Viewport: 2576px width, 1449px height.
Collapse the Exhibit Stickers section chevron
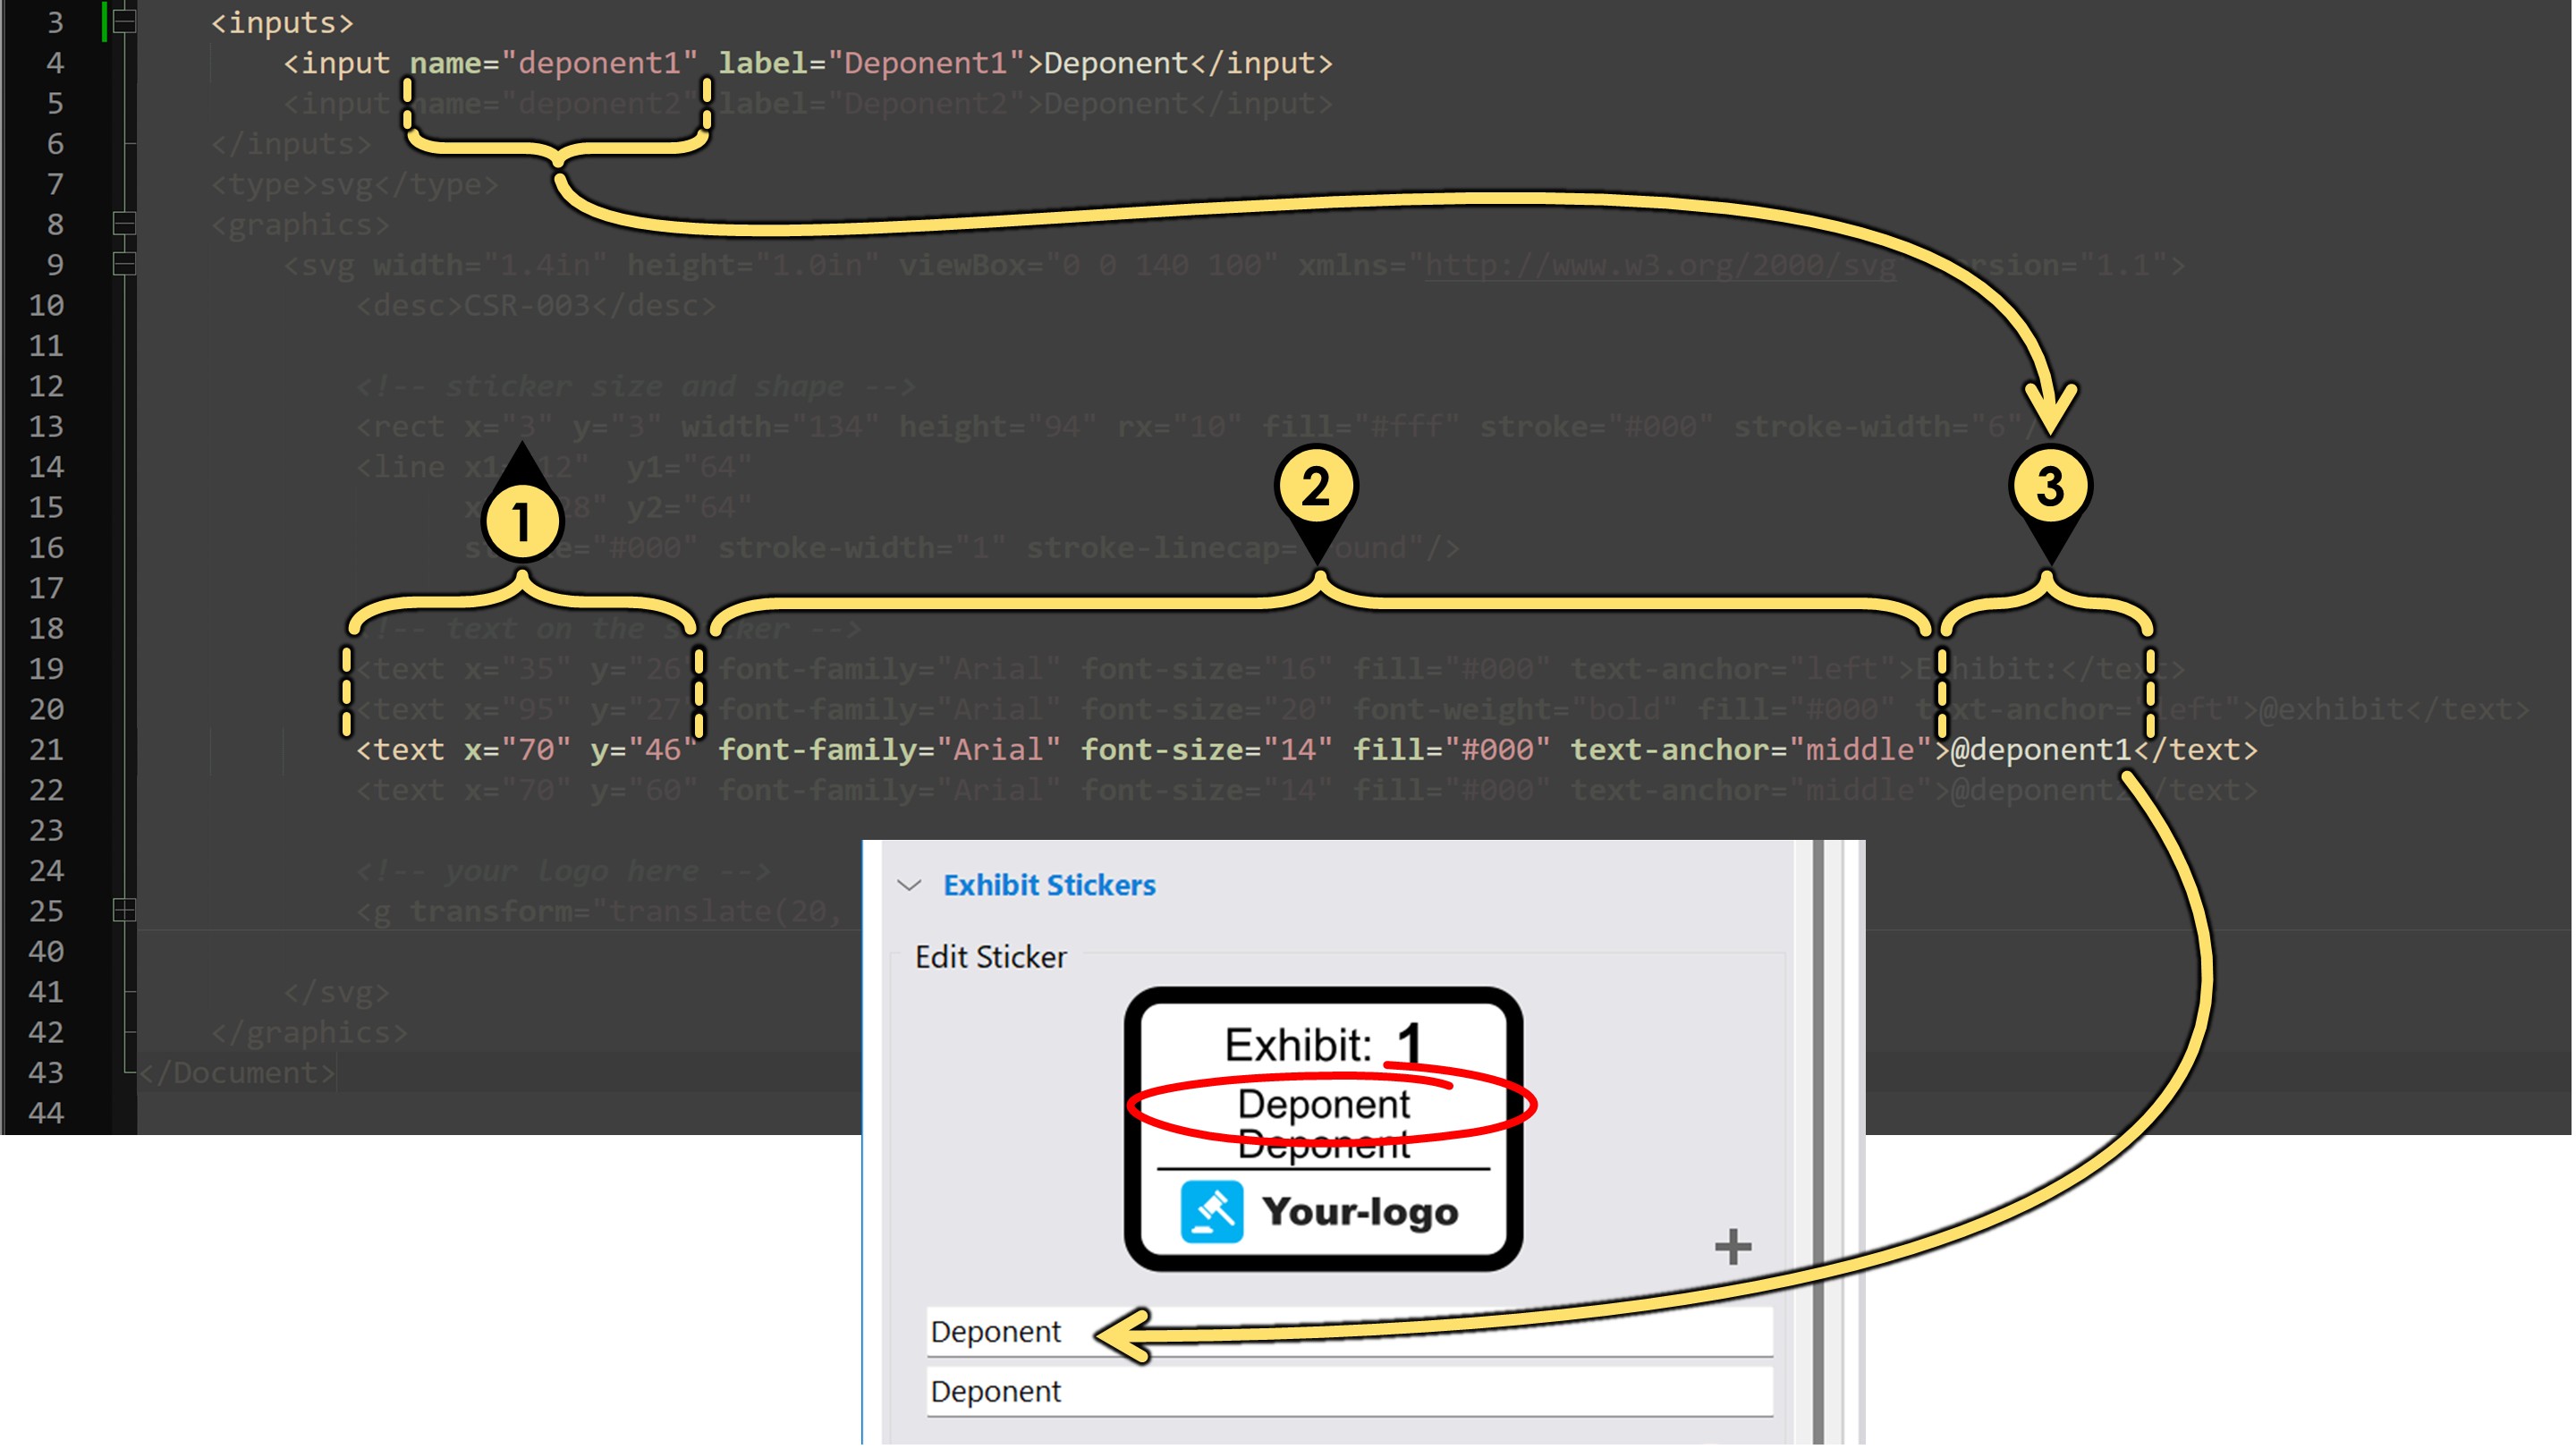[909, 885]
